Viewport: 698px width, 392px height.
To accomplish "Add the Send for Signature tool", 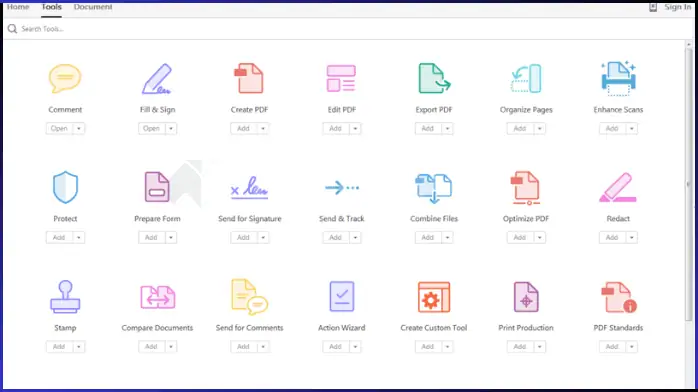I will point(243,238).
